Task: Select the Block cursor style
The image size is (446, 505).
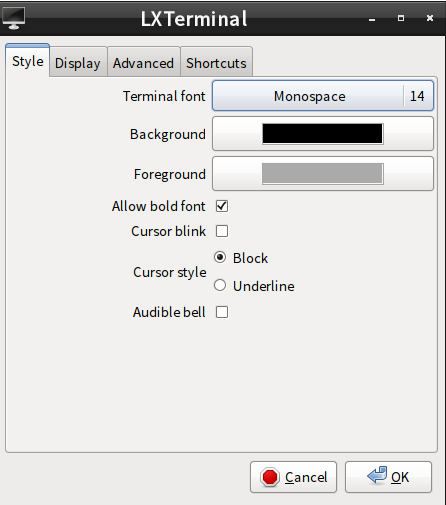Action: click(x=220, y=258)
